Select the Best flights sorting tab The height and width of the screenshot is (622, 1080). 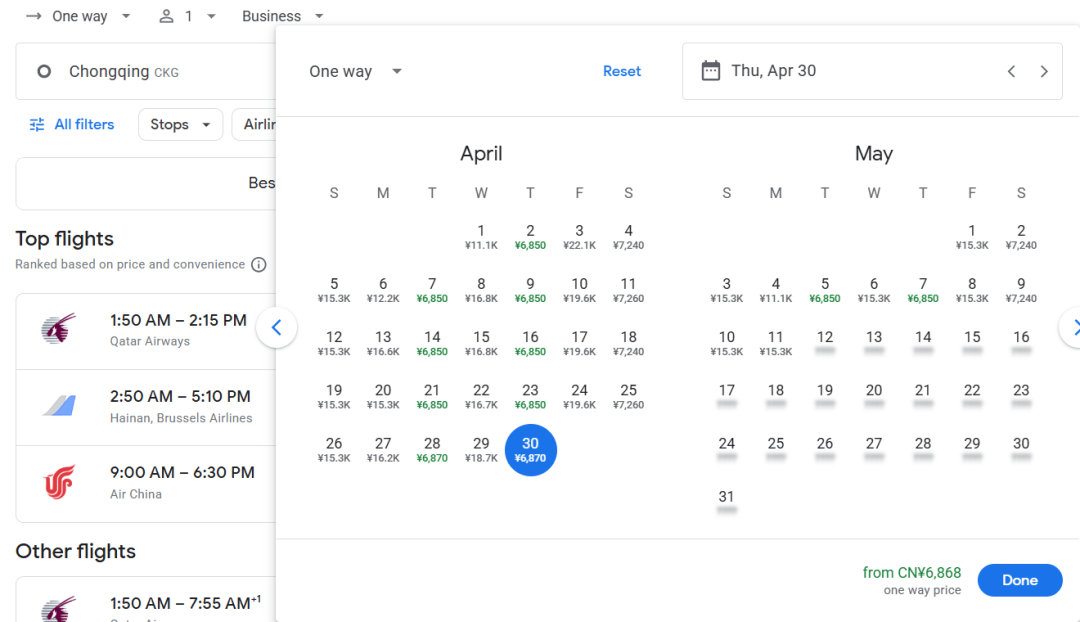coord(146,183)
